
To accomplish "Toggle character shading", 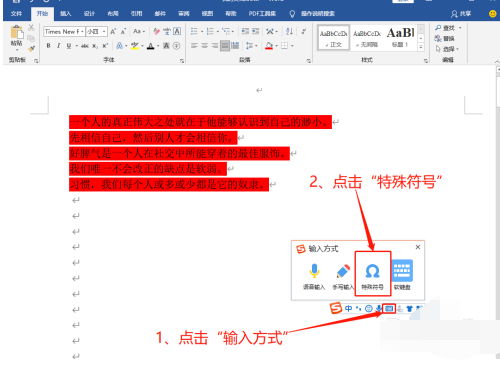I will 166,46.
